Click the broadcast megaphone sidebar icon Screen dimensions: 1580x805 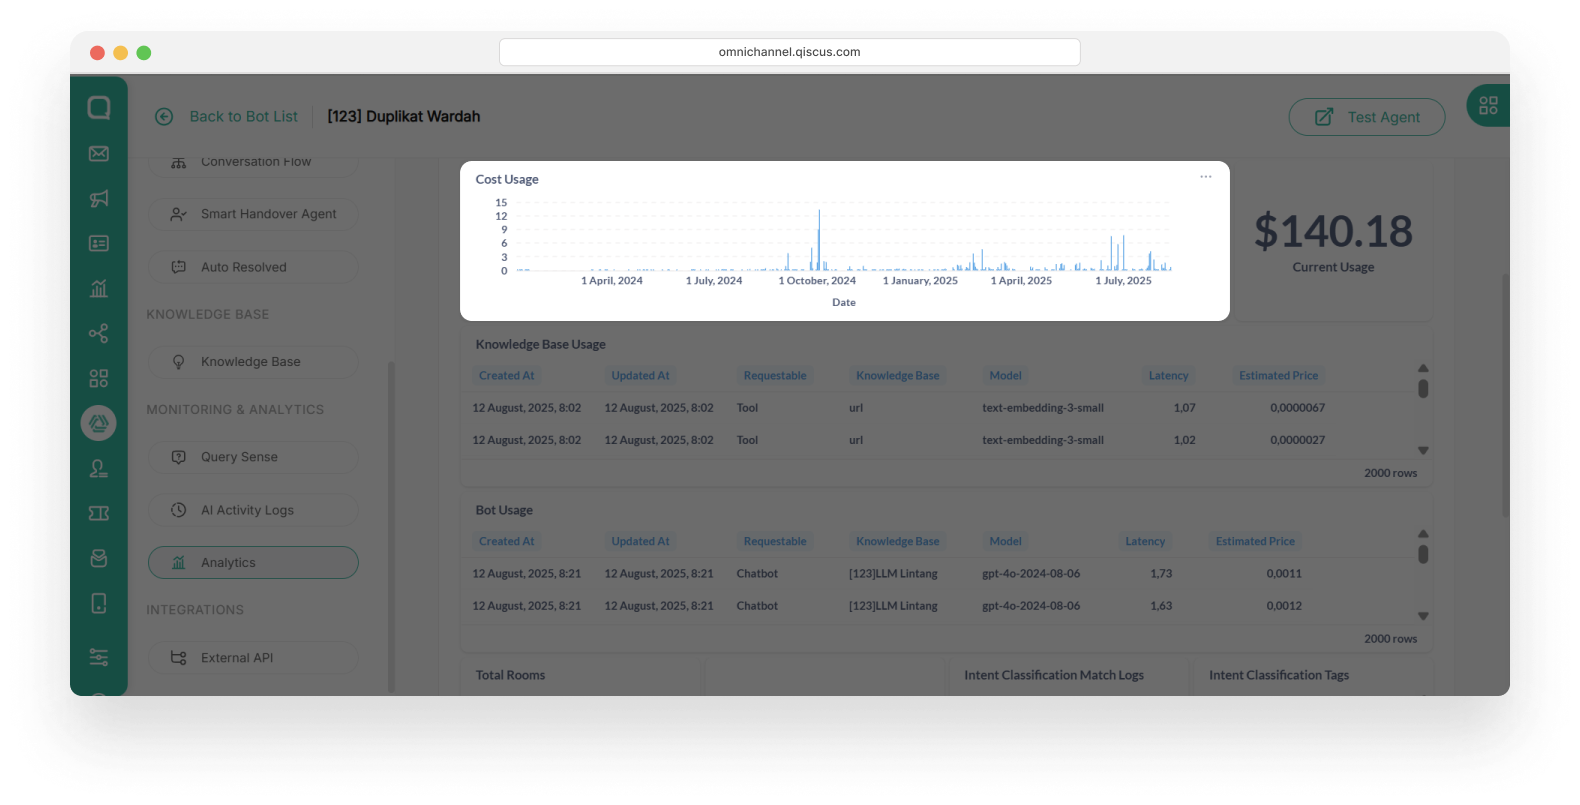pos(99,198)
